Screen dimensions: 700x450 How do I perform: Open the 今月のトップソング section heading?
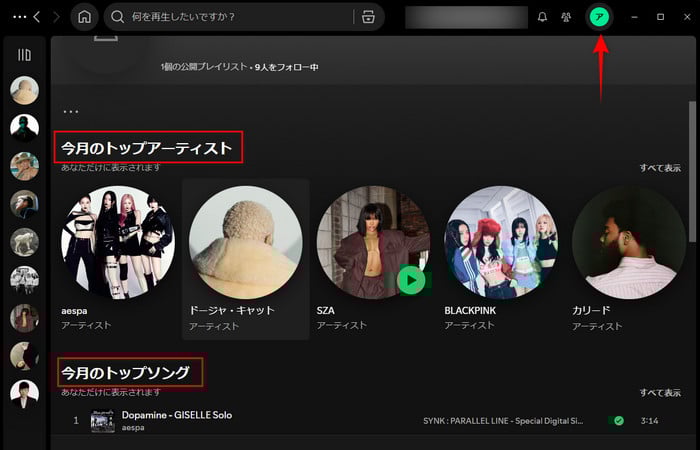(x=125, y=372)
